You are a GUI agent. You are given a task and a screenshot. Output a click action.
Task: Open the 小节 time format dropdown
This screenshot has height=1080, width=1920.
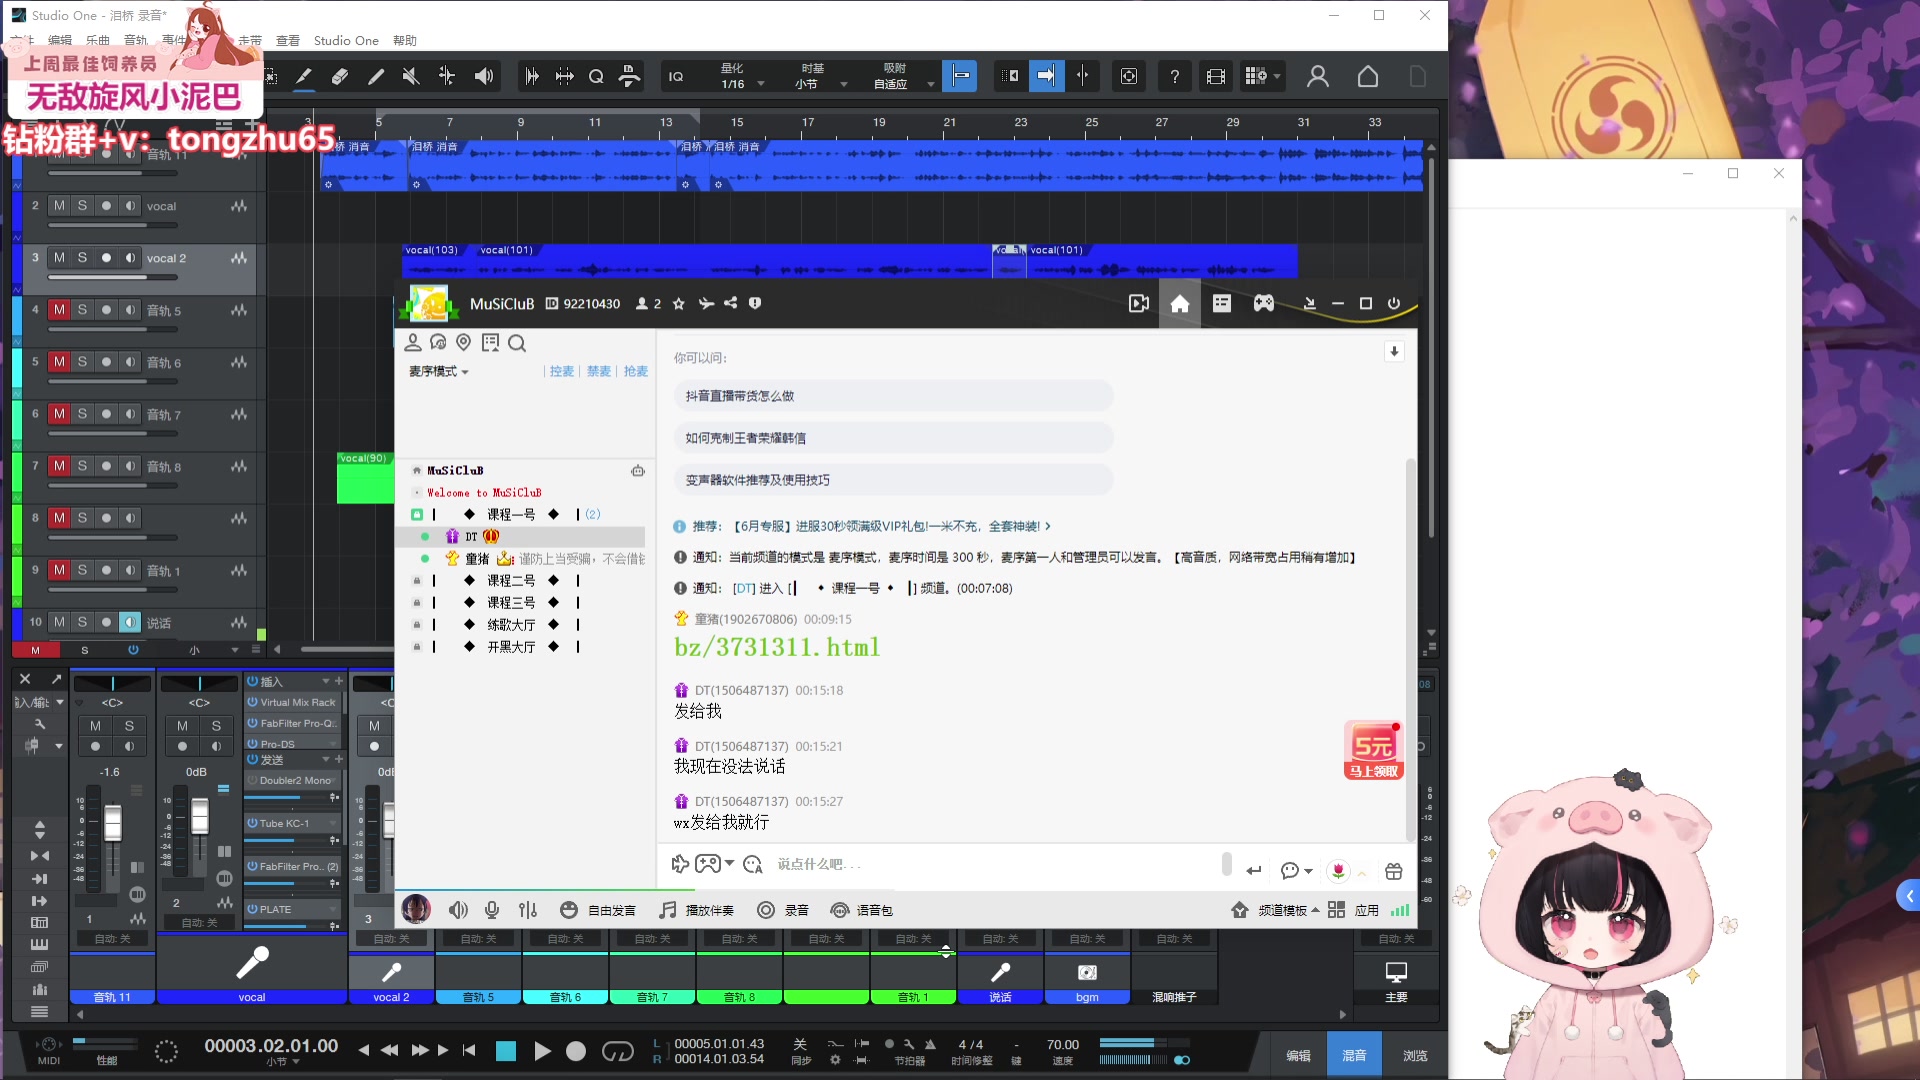(283, 1062)
